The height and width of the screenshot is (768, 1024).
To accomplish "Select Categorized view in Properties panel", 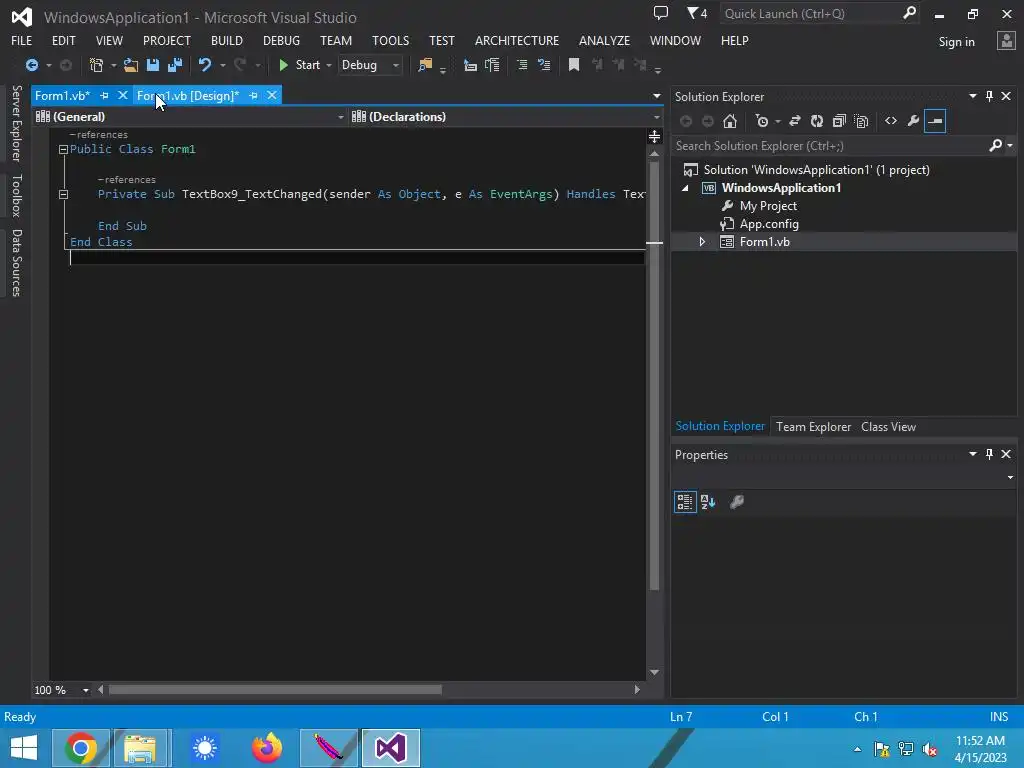I will coord(685,502).
